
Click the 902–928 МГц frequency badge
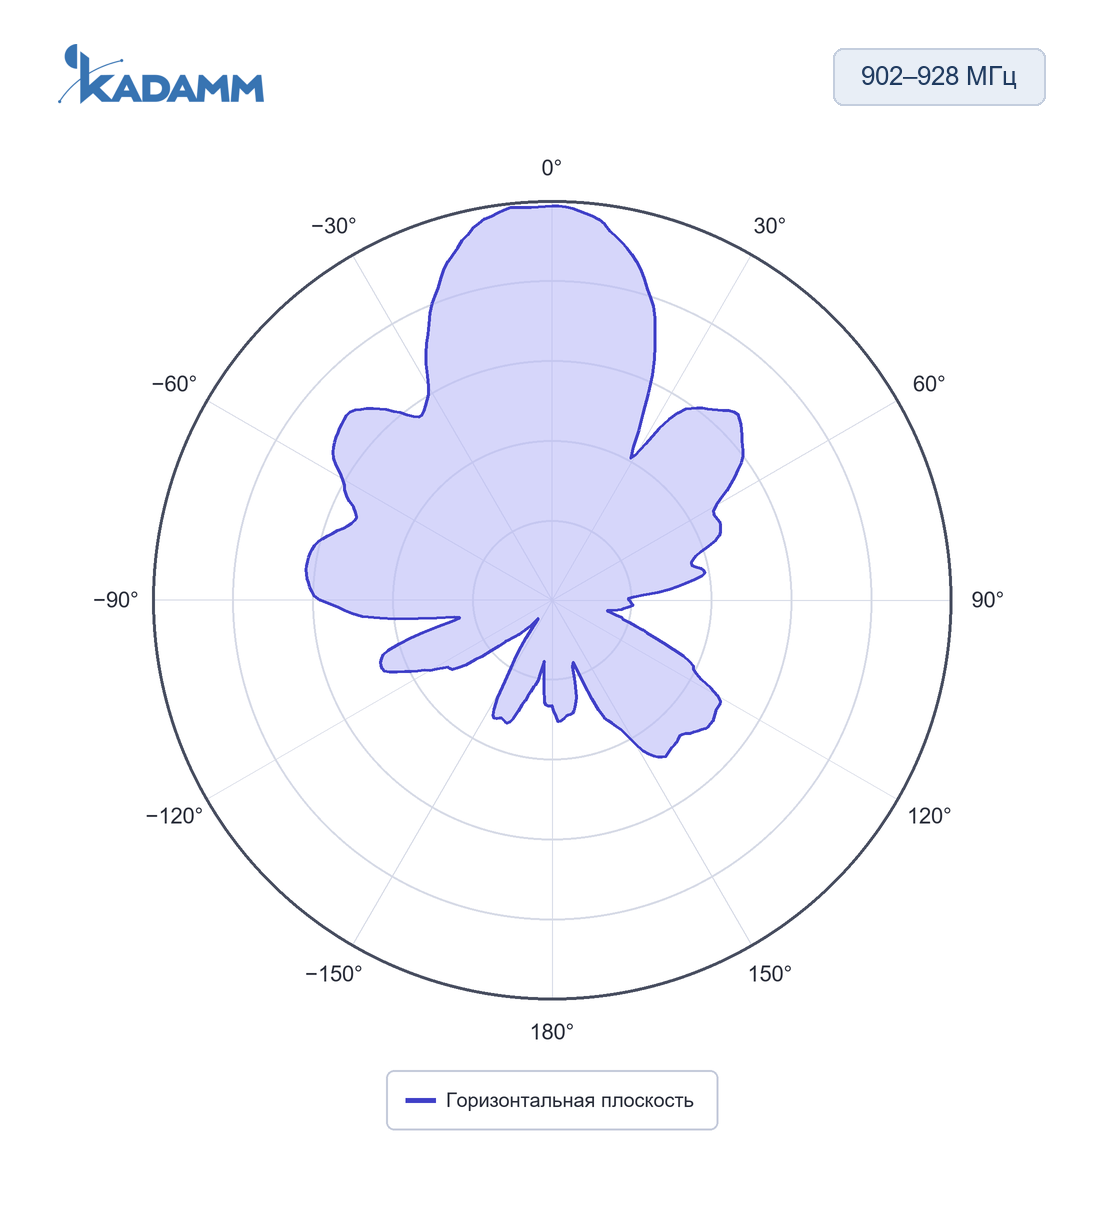click(x=939, y=77)
